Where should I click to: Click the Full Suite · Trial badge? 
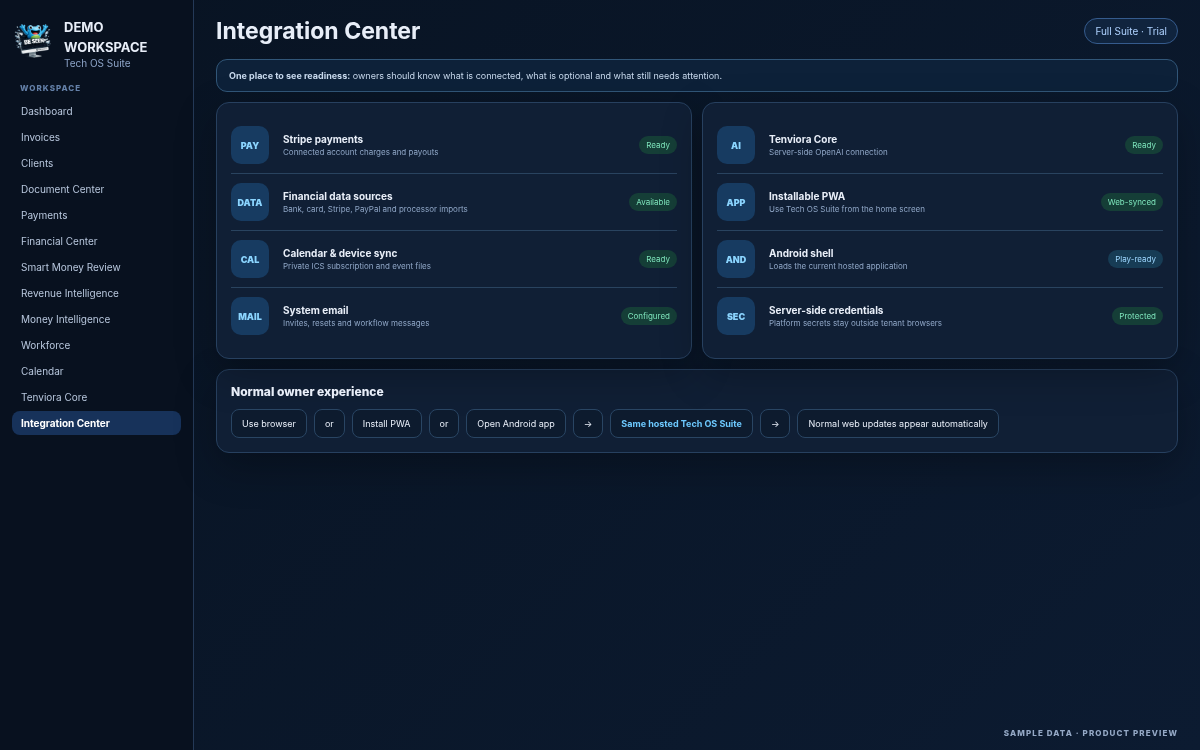[1131, 31]
